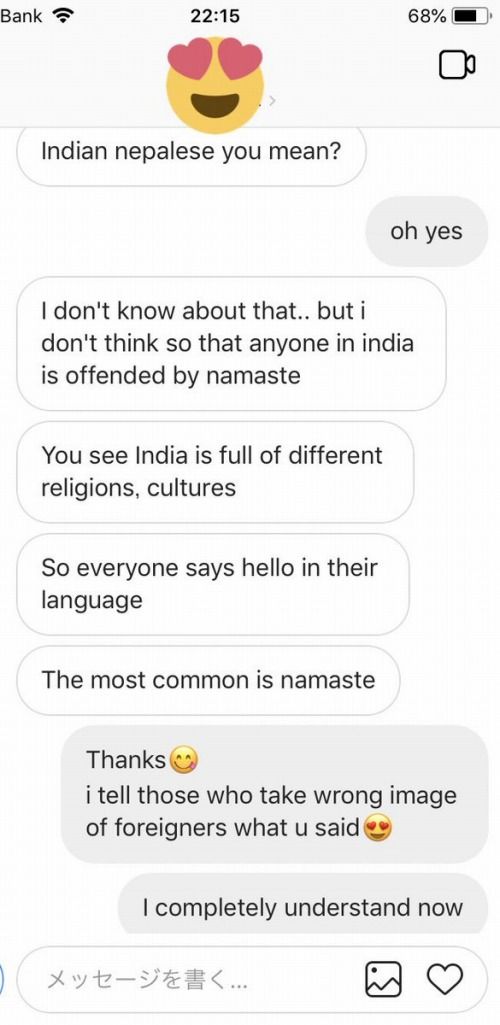Send a heart reaction icon
Image resolution: width=500 pixels, height=1025 pixels.
click(x=444, y=979)
